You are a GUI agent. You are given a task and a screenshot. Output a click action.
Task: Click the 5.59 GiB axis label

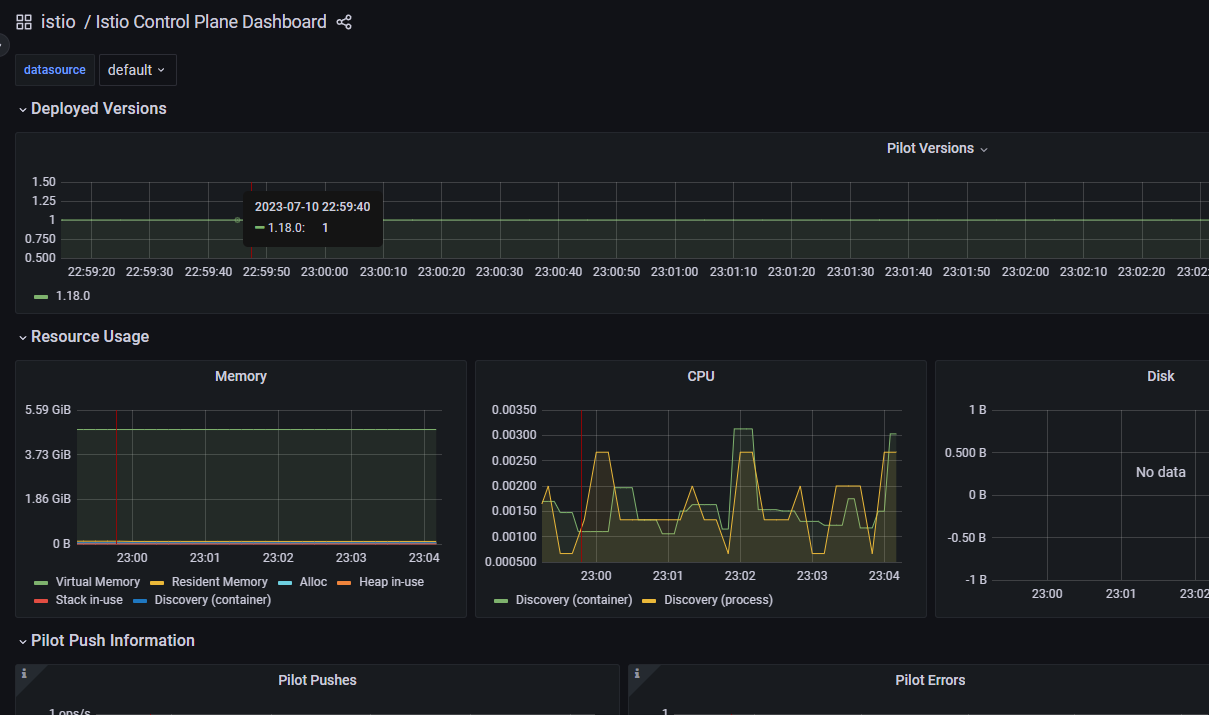point(47,410)
